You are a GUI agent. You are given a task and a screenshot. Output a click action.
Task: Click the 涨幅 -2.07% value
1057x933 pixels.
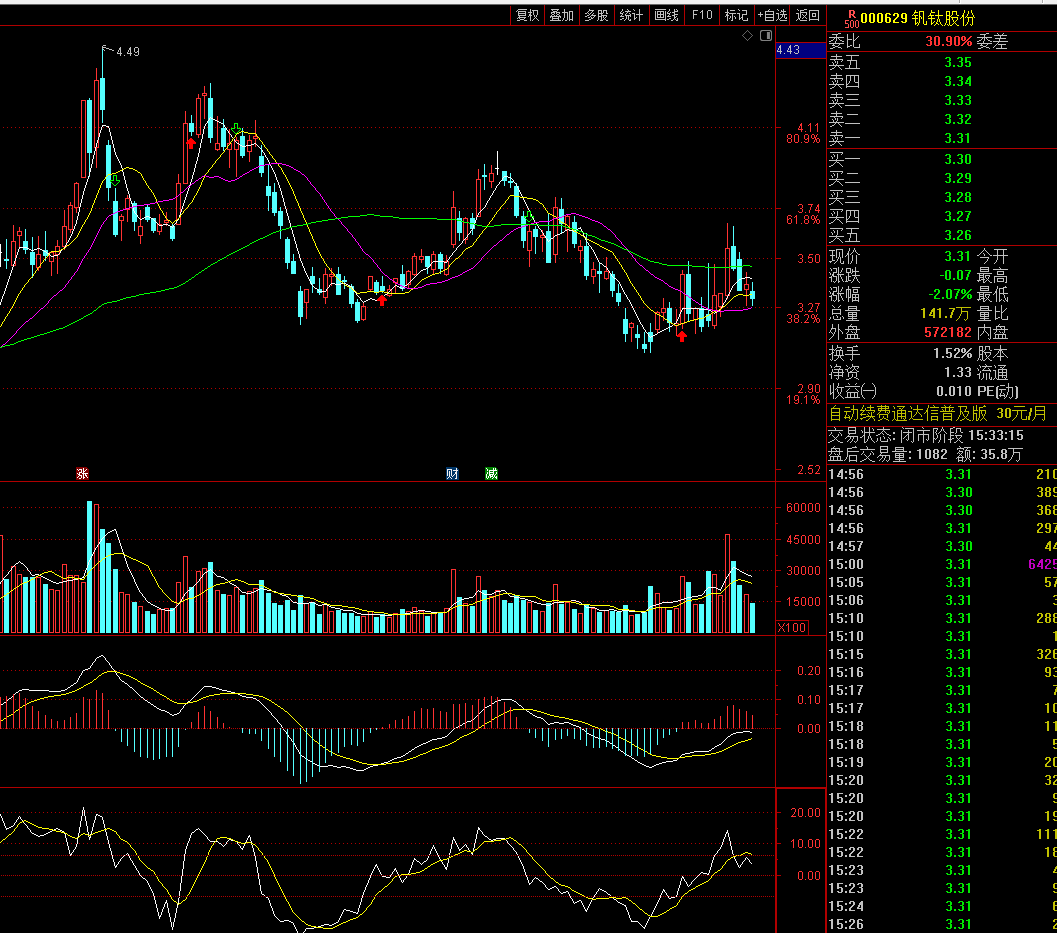[950, 294]
